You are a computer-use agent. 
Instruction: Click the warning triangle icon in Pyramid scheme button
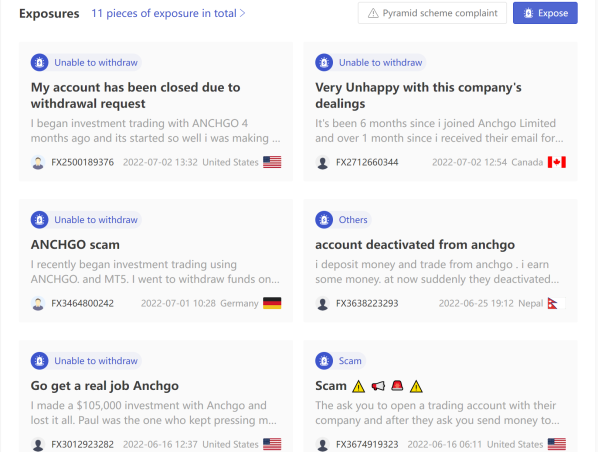(x=373, y=13)
